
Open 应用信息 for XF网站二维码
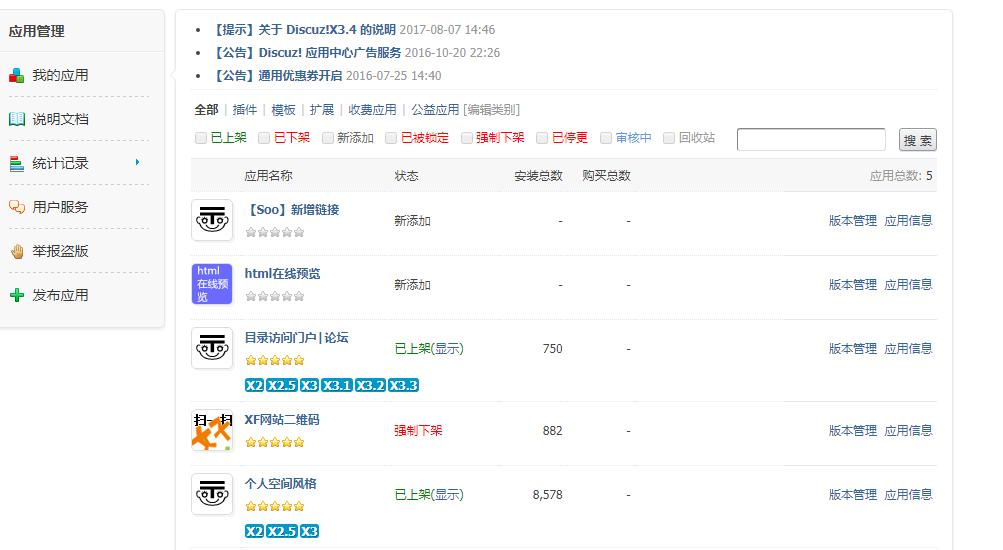[908, 430]
